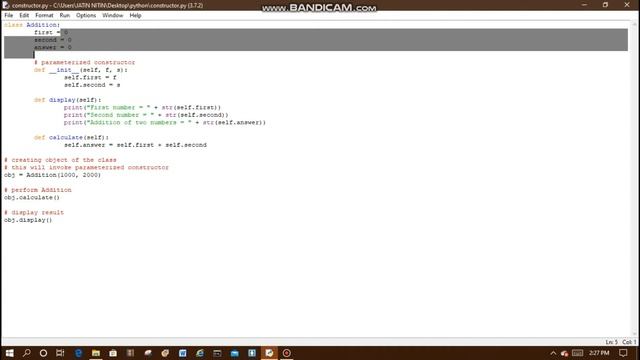640x360 pixels.
Task: Switch to Microsoft Word on the taskbar
Action: [x=182, y=353]
